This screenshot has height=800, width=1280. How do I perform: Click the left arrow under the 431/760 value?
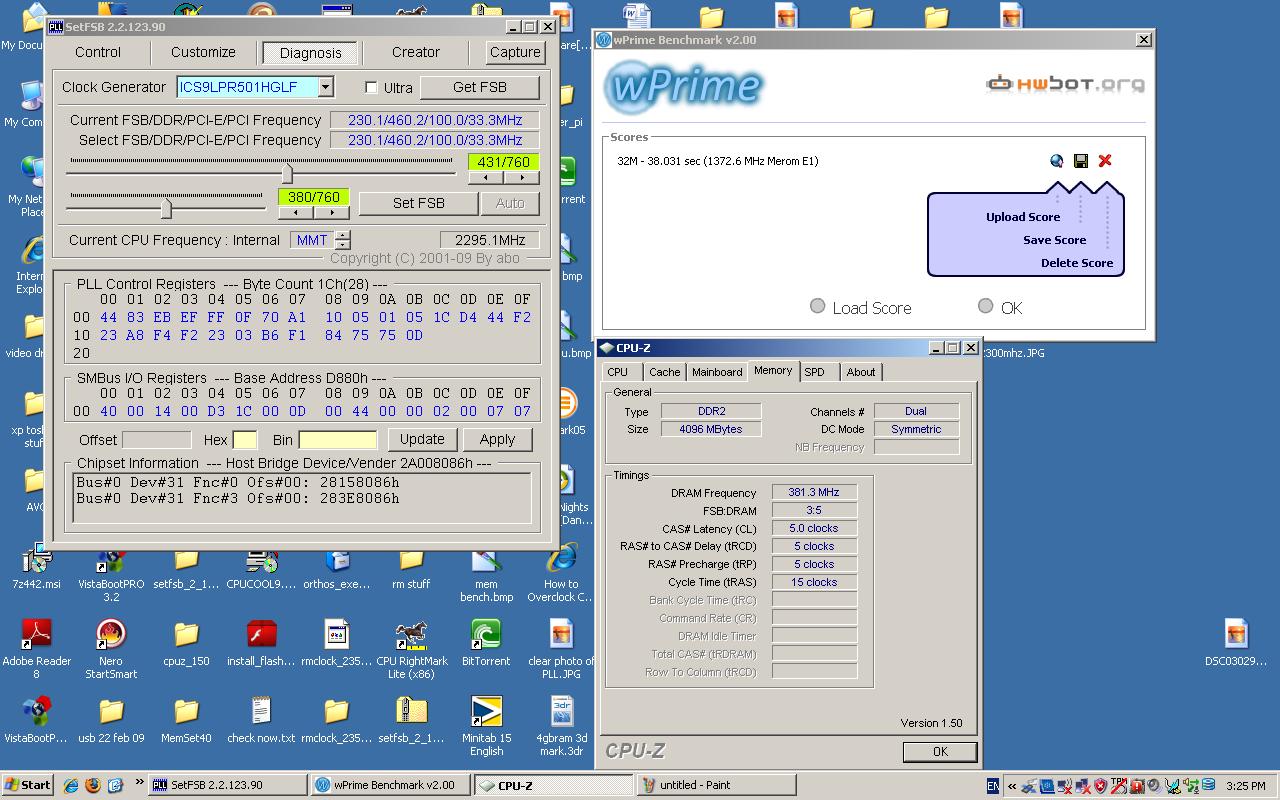click(x=486, y=177)
